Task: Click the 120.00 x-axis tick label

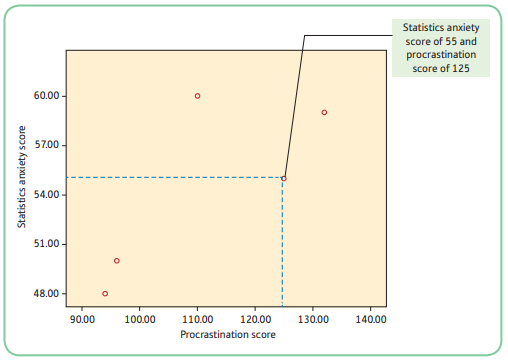Action: coord(255,319)
